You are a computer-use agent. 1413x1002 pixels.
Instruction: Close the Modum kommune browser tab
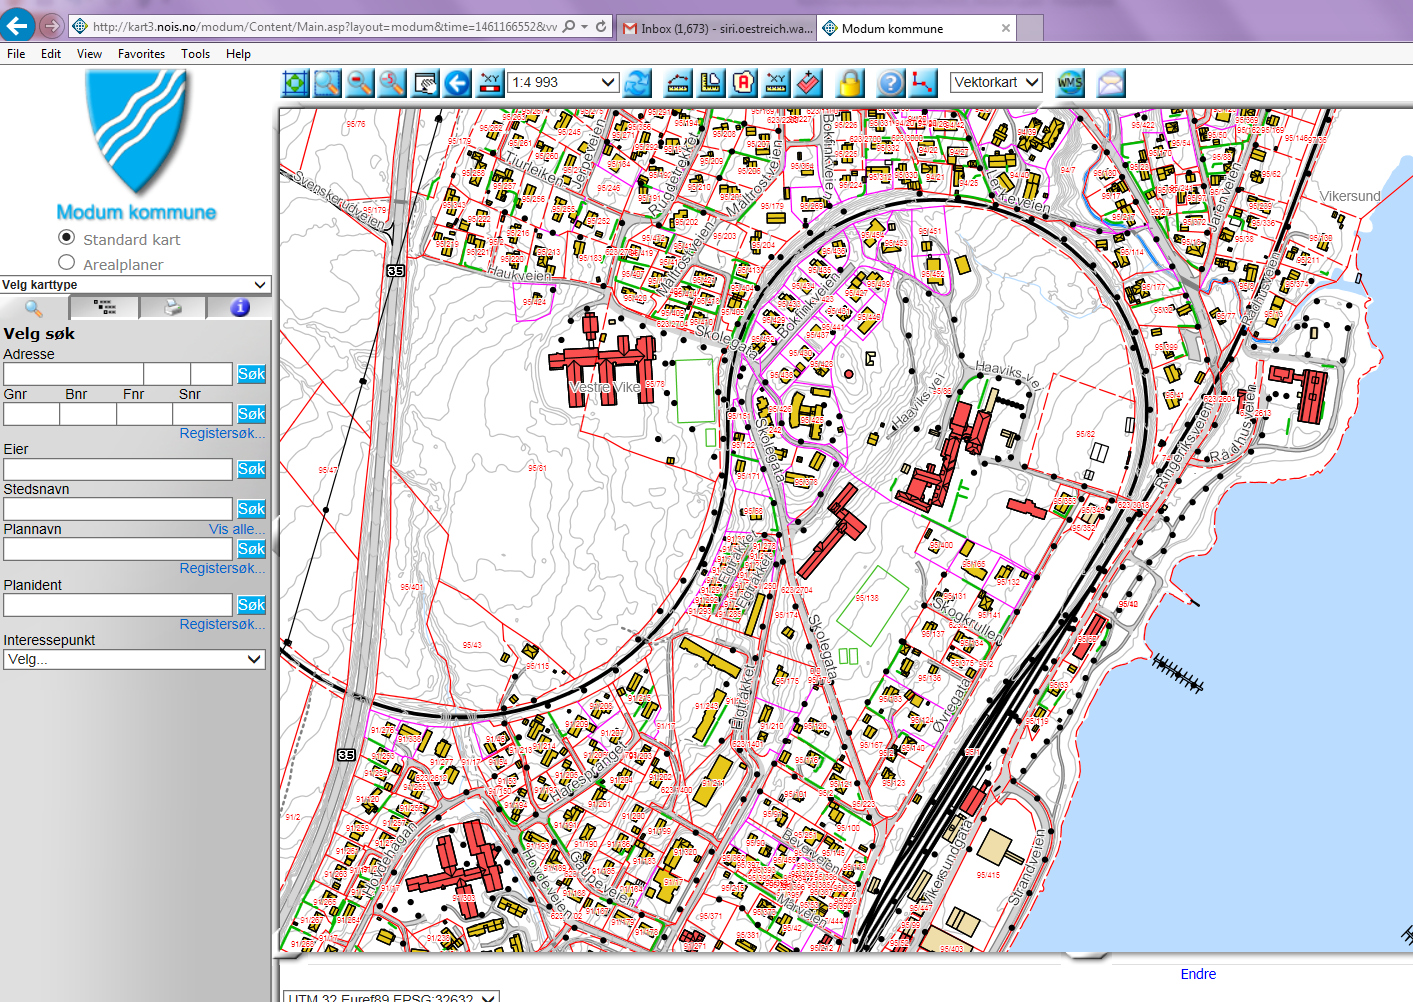pyautogui.click(x=1005, y=28)
